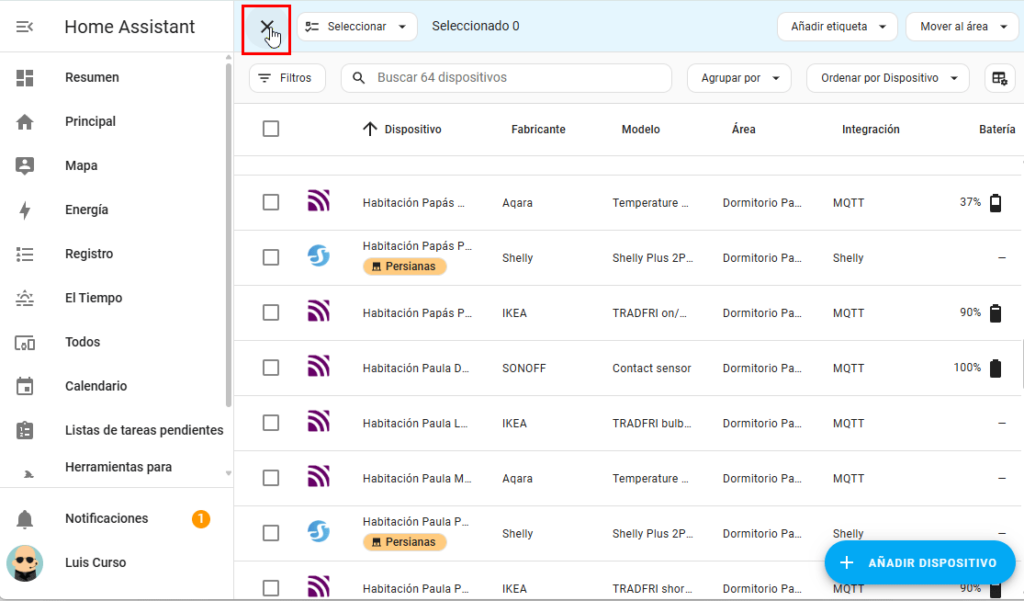The width and height of the screenshot is (1024, 601).
Task: Open Notificaciones bell in sidebar
Action: [x=25, y=519]
